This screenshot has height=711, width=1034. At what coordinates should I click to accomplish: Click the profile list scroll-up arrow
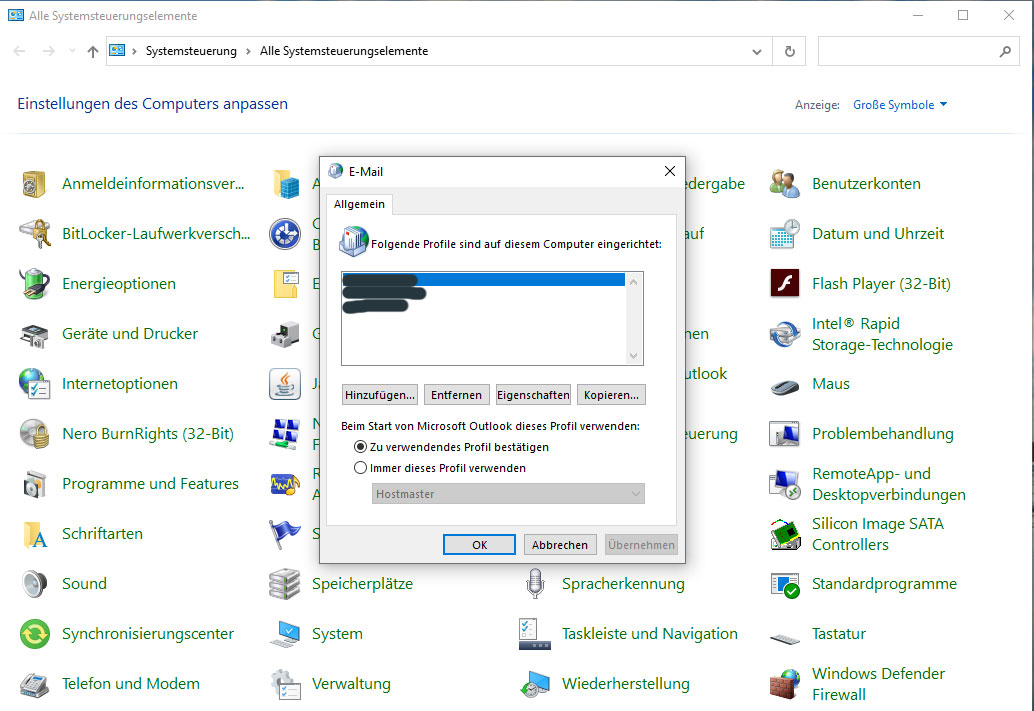[634, 282]
